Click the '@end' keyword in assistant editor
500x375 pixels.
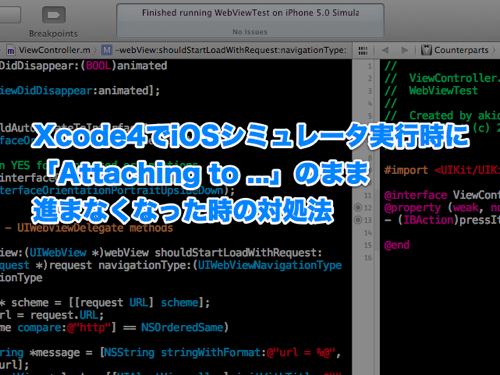(397, 245)
